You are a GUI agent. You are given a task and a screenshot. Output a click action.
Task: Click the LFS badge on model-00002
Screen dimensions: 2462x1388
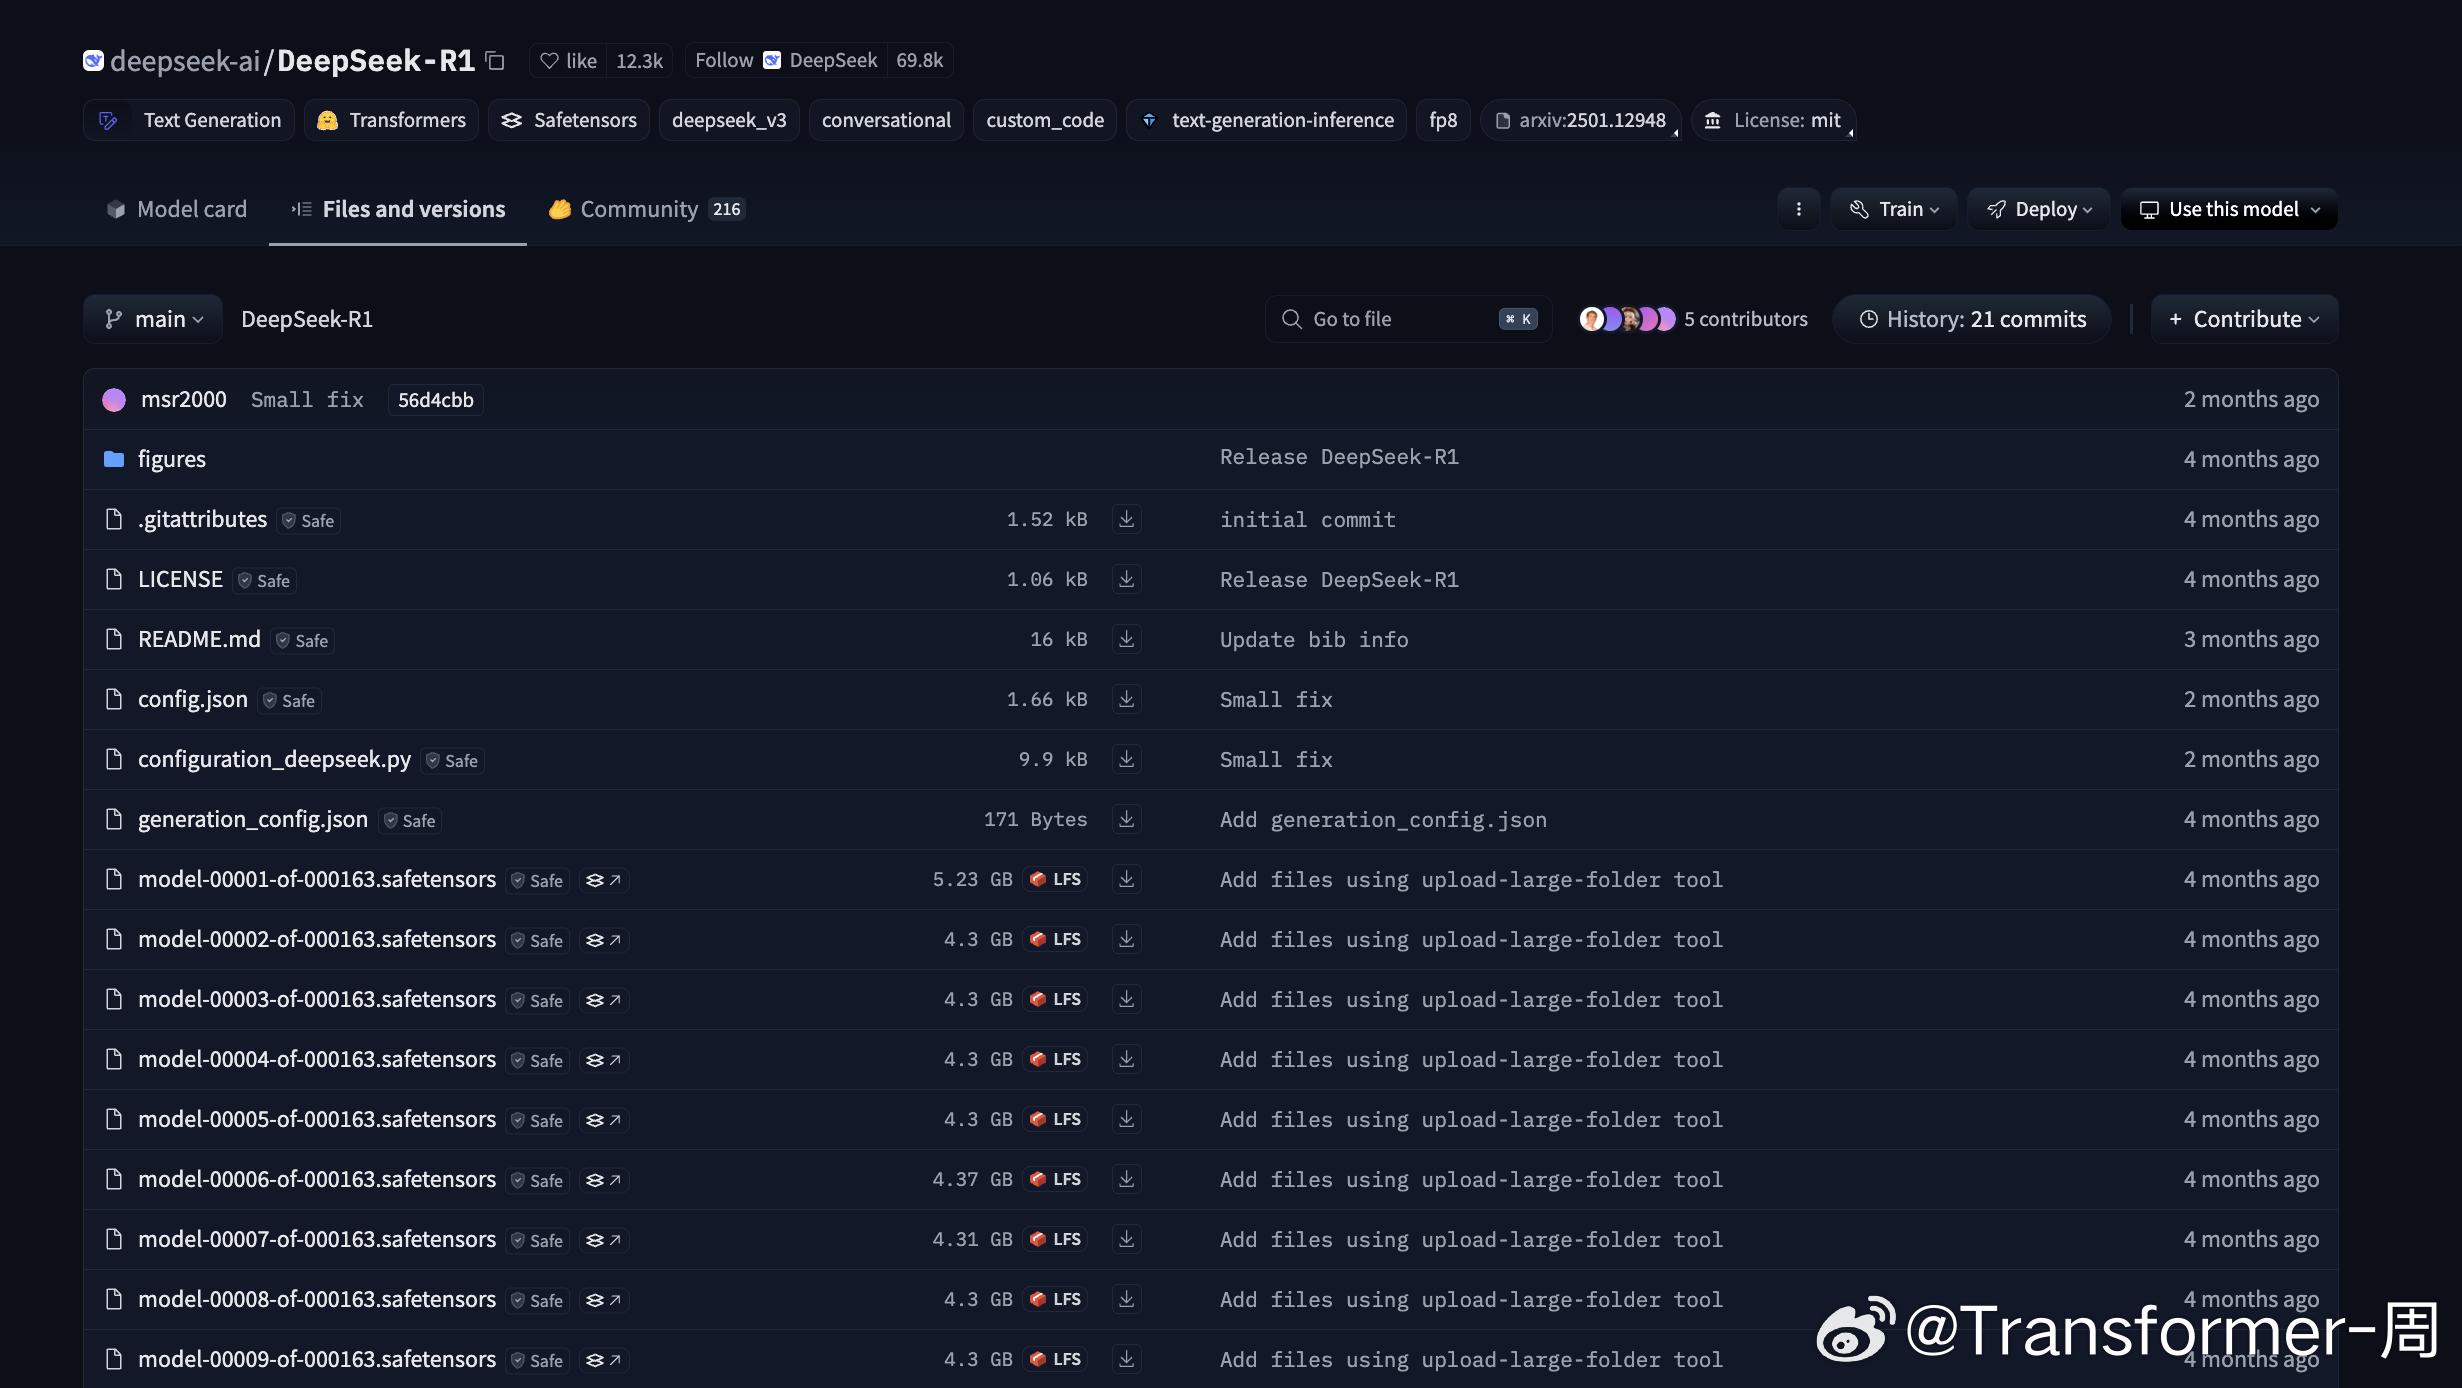pyautogui.click(x=1056, y=939)
